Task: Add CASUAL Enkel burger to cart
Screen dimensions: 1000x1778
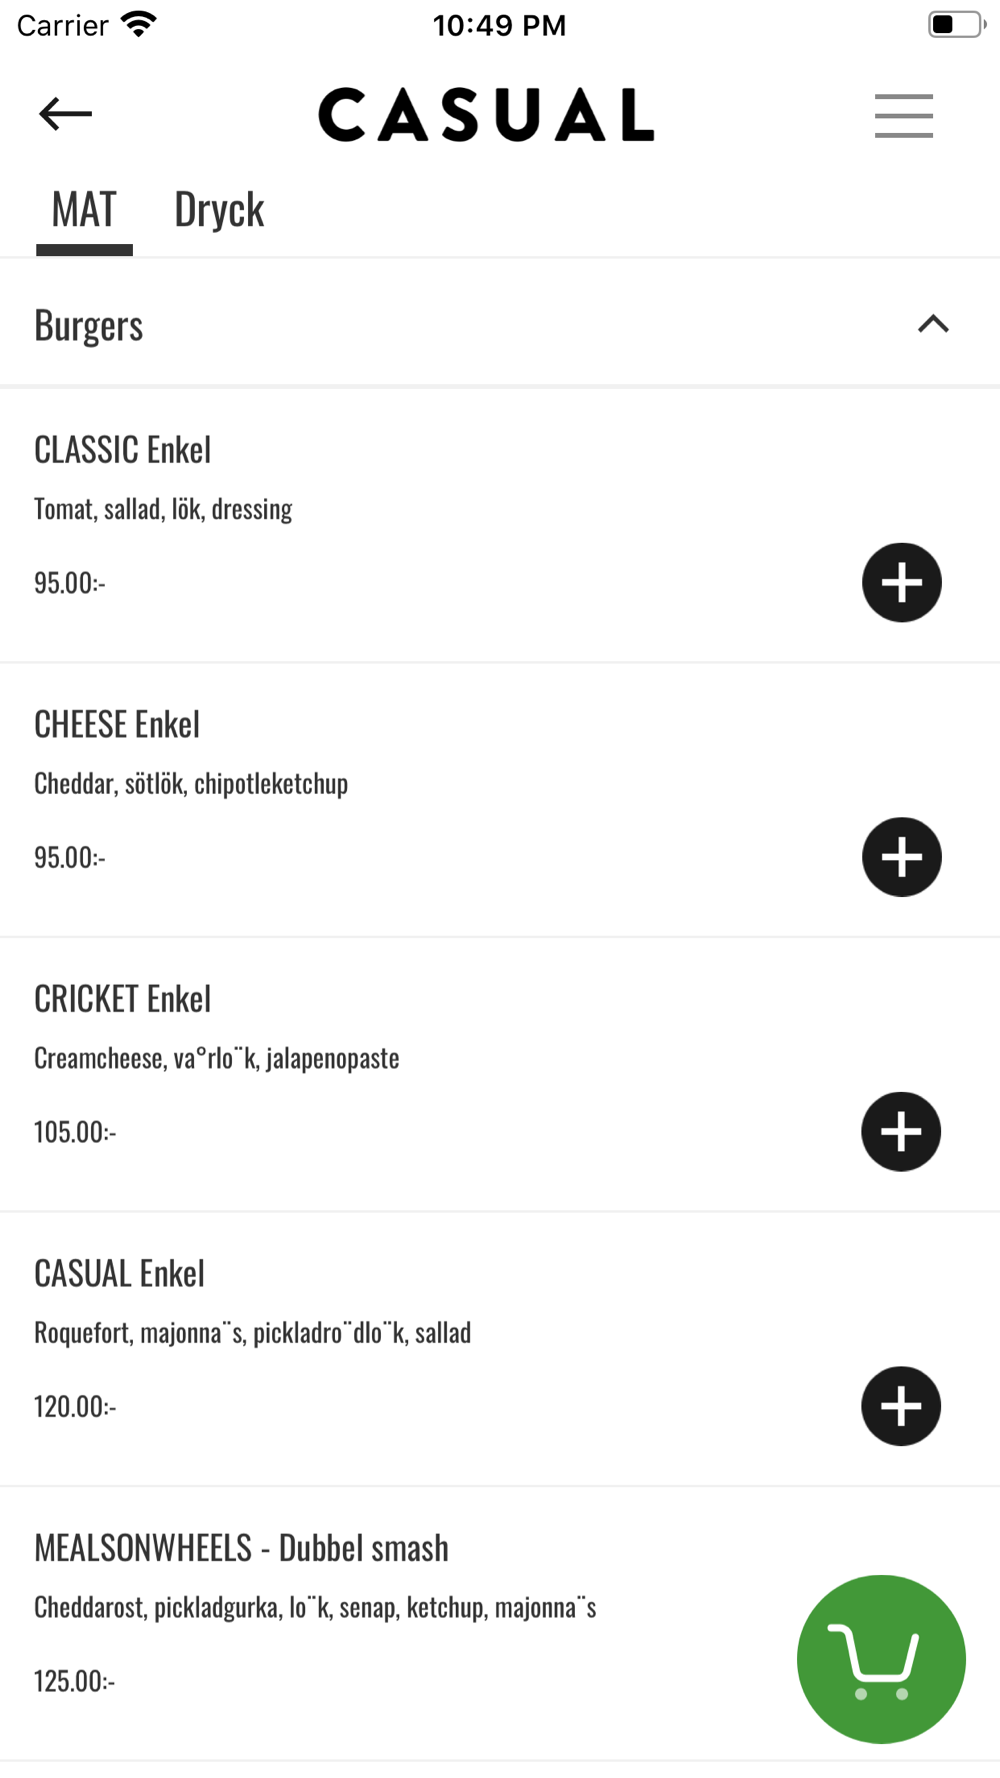Action: (x=901, y=1406)
